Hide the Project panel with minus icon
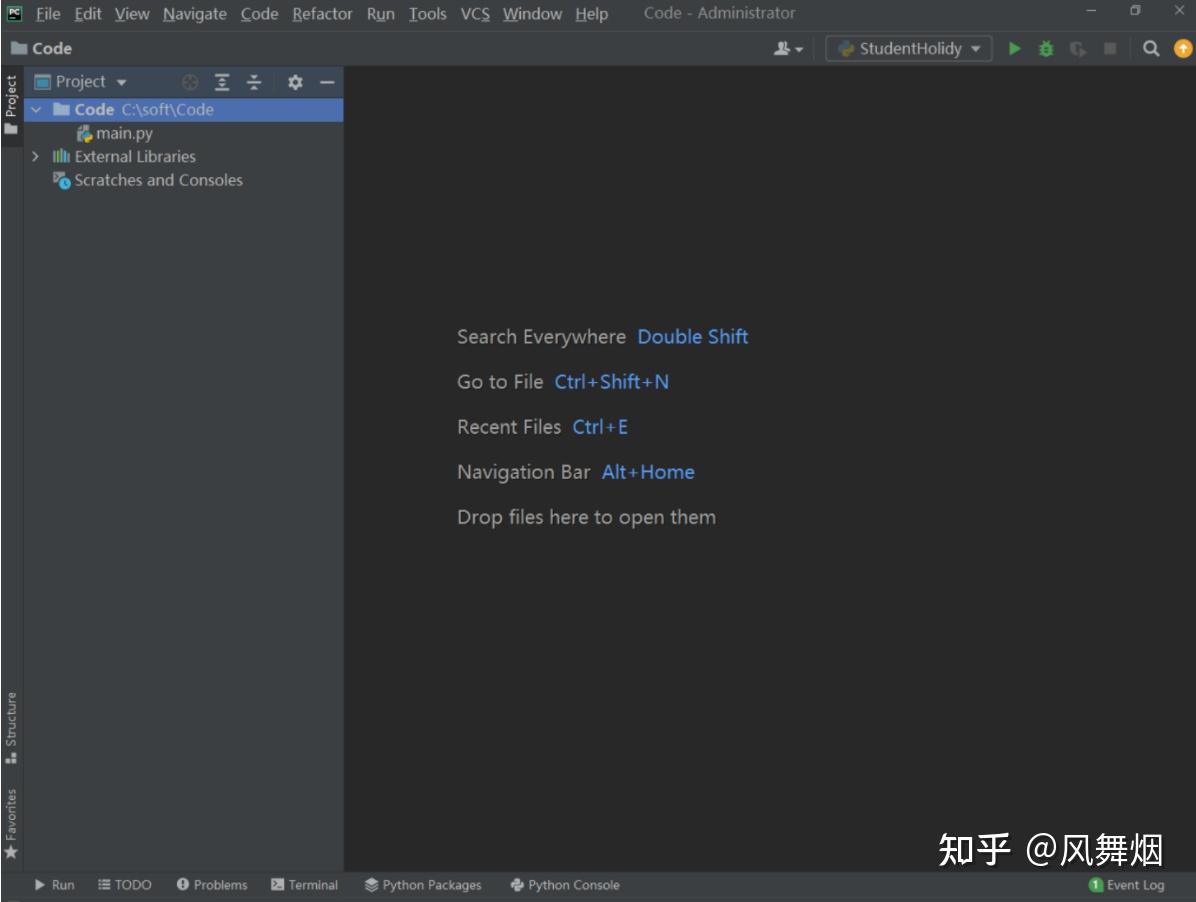Image resolution: width=1196 pixels, height=902 pixels. pyautogui.click(x=327, y=82)
